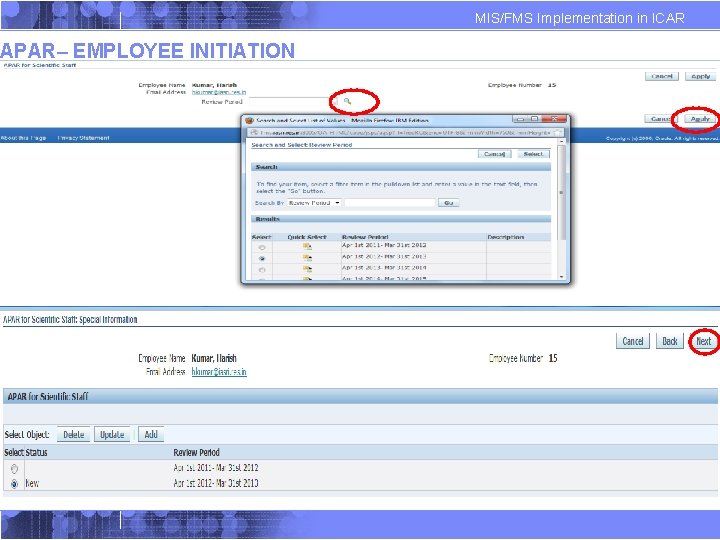The image size is (720, 540).
Task: Click the Update button
Action: tap(112, 434)
